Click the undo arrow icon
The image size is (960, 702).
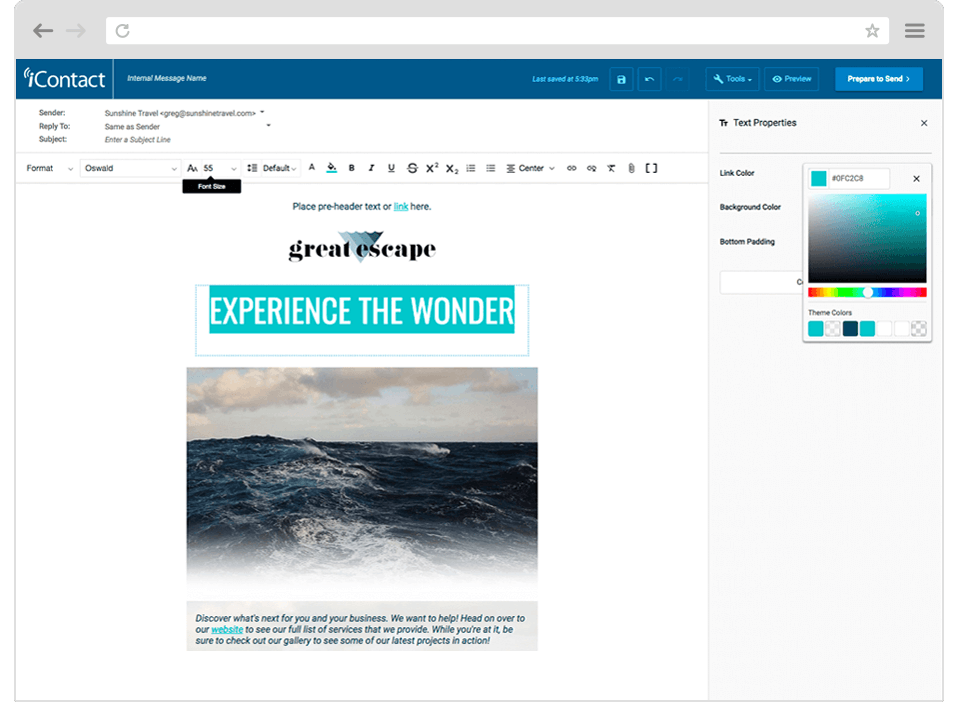click(649, 79)
